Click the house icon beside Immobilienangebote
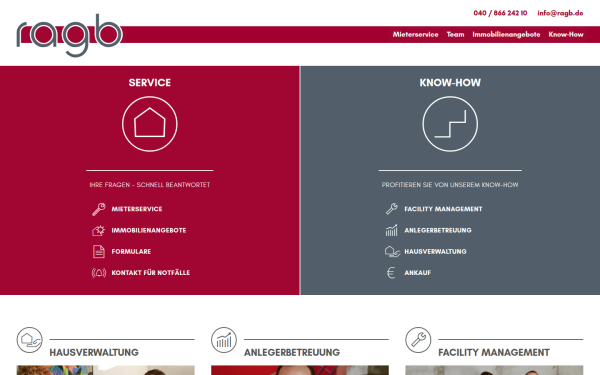Viewport: 600px width, 375px height. click(x=99, y=230)
